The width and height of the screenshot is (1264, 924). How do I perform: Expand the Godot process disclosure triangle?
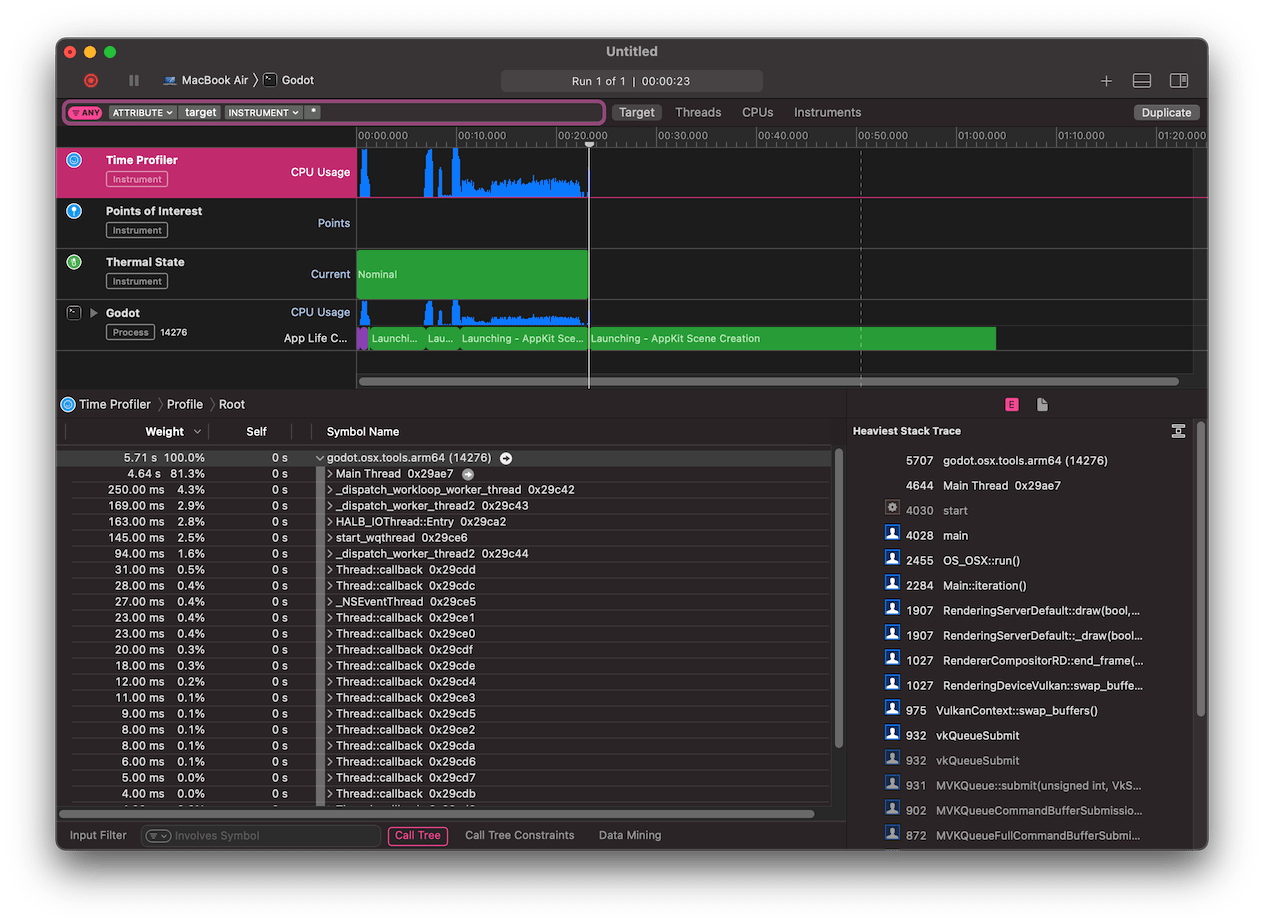92,312
